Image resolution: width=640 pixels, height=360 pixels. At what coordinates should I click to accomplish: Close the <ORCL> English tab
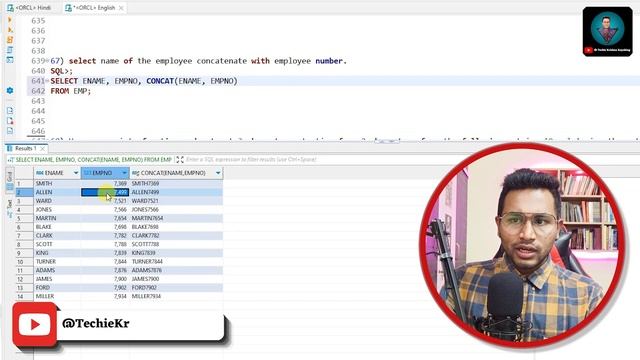[121, 8]
